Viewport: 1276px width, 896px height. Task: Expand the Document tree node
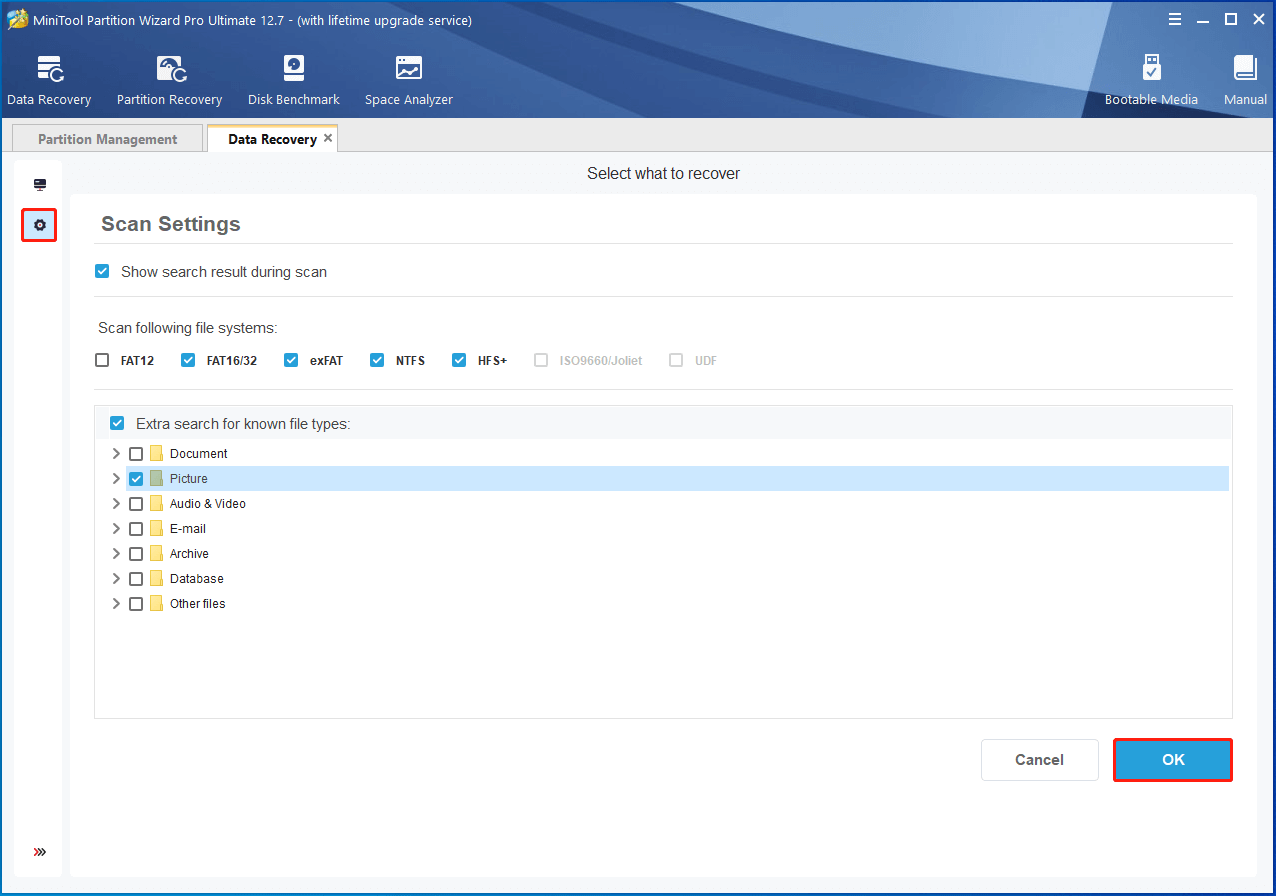[x=116, y=453]
